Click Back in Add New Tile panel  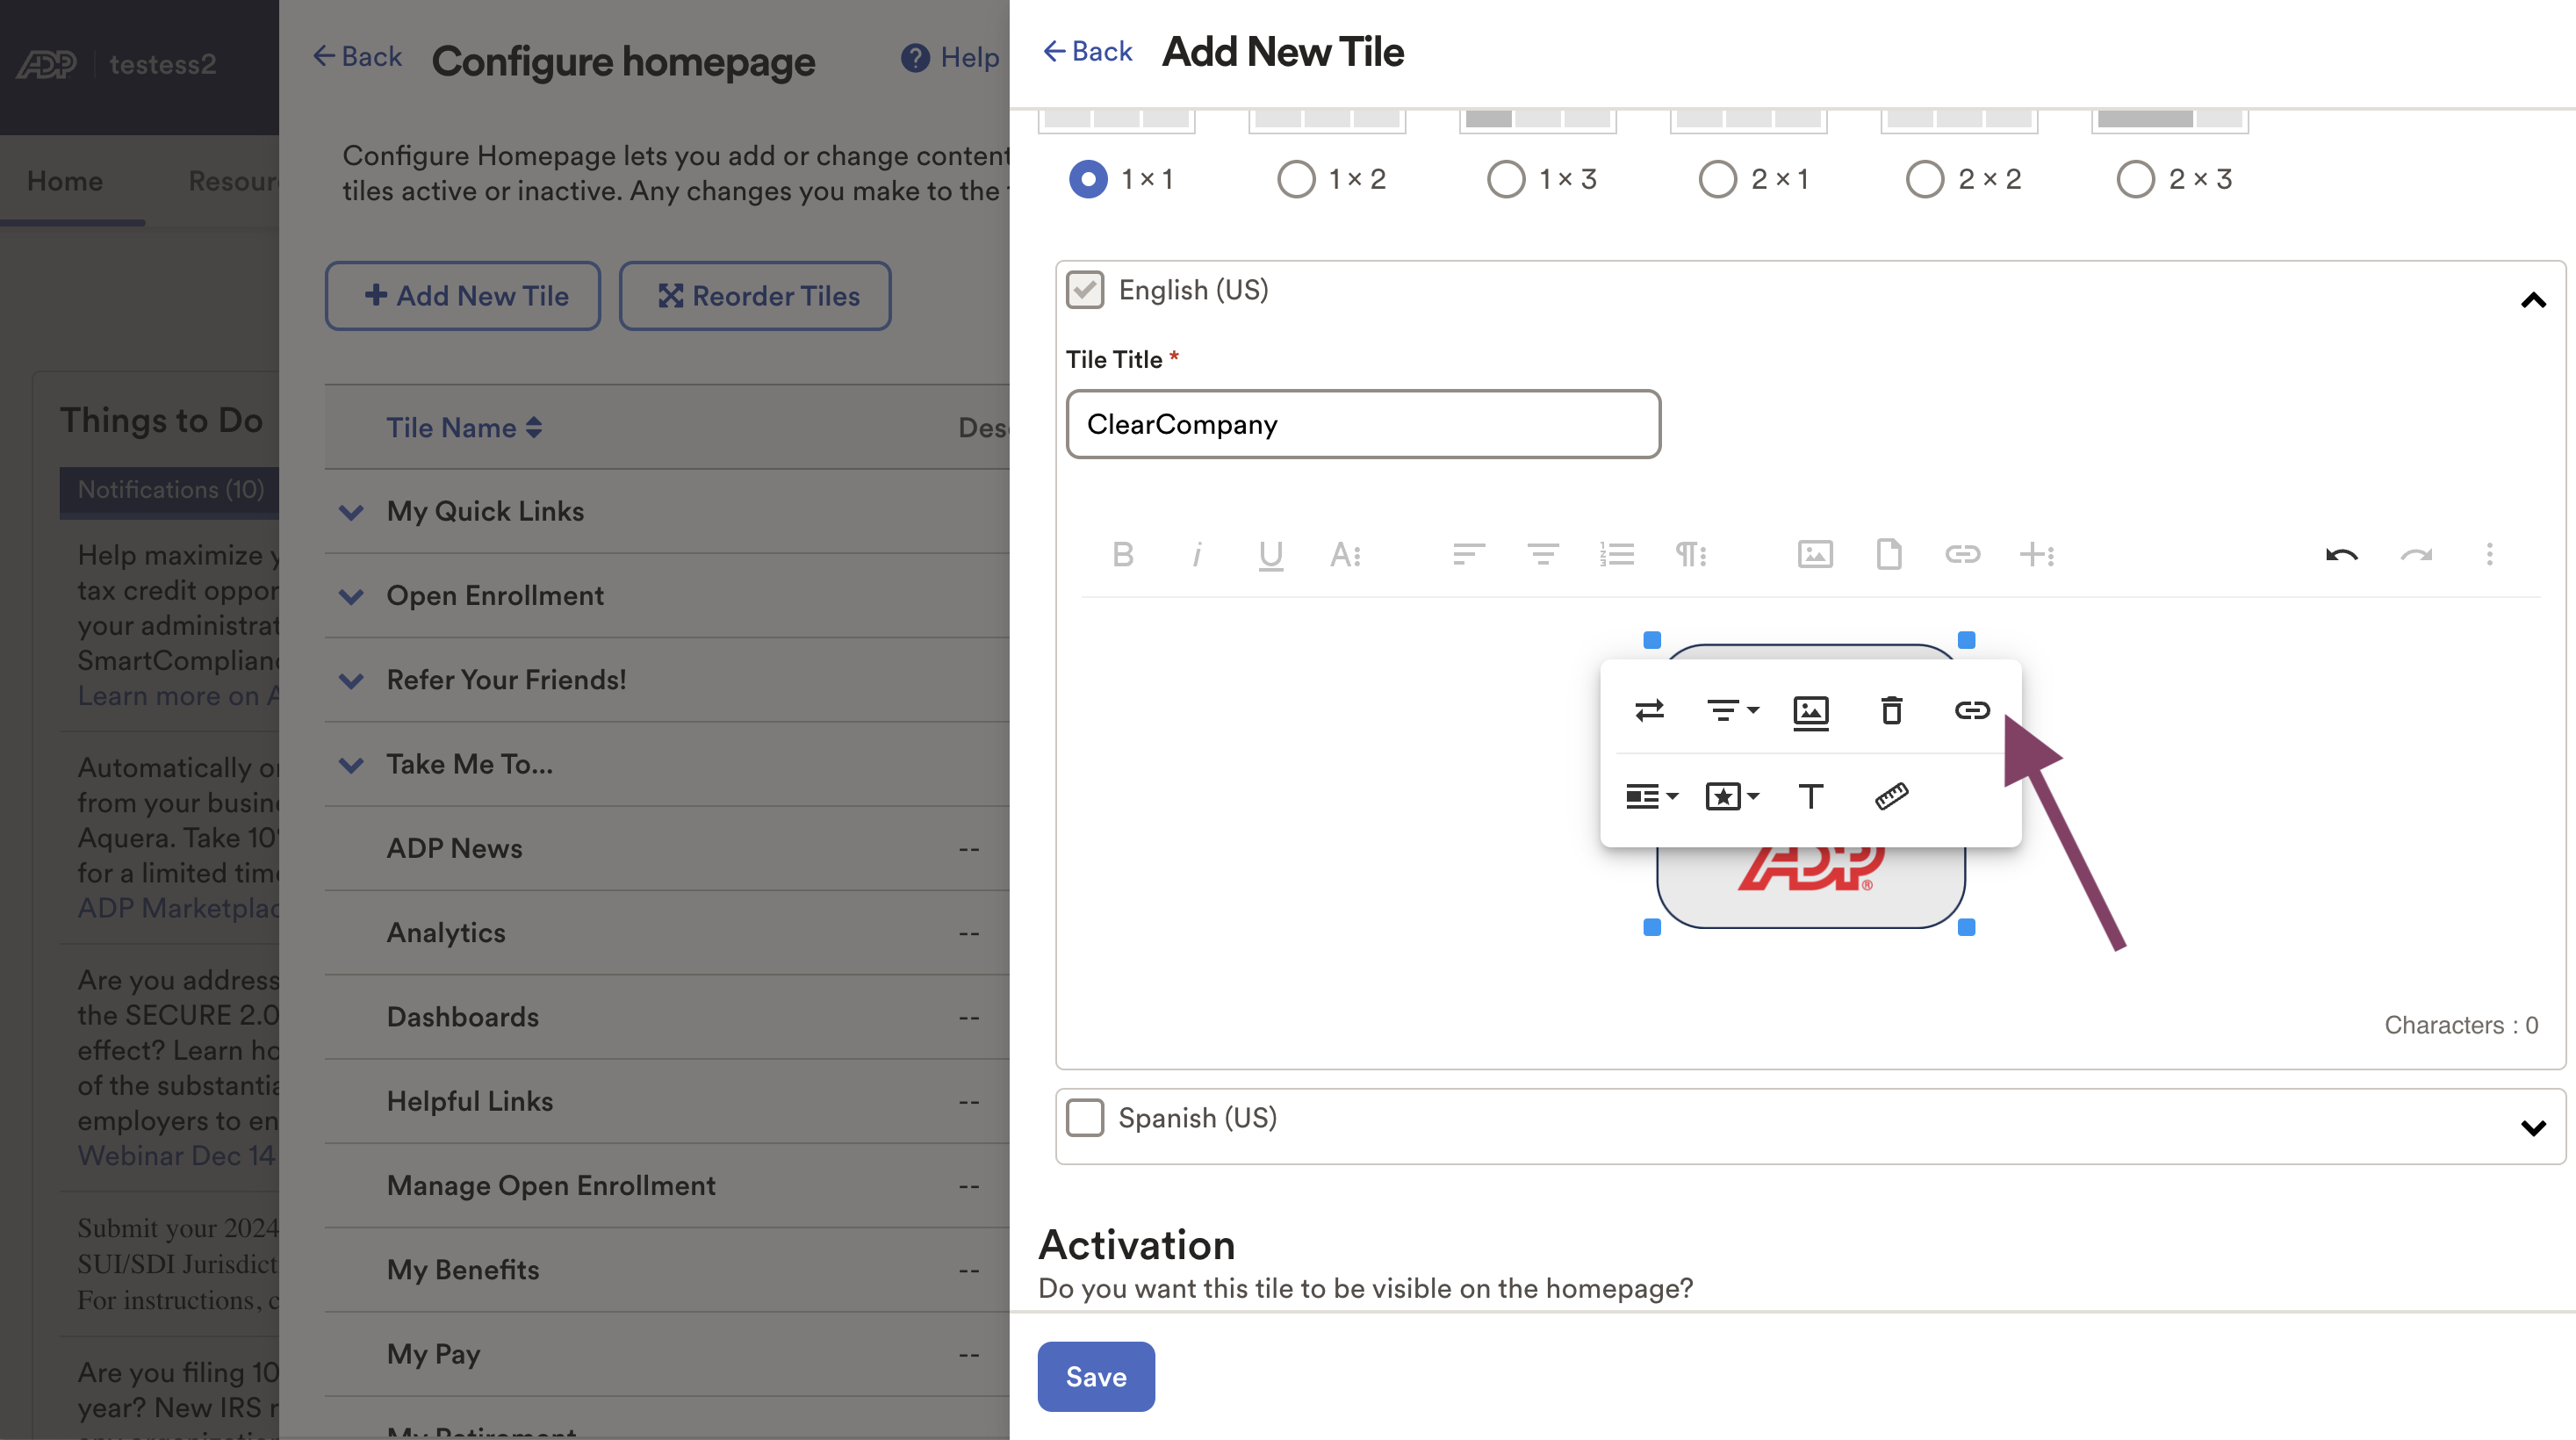pyautogui.click(x=1088, y=52)
